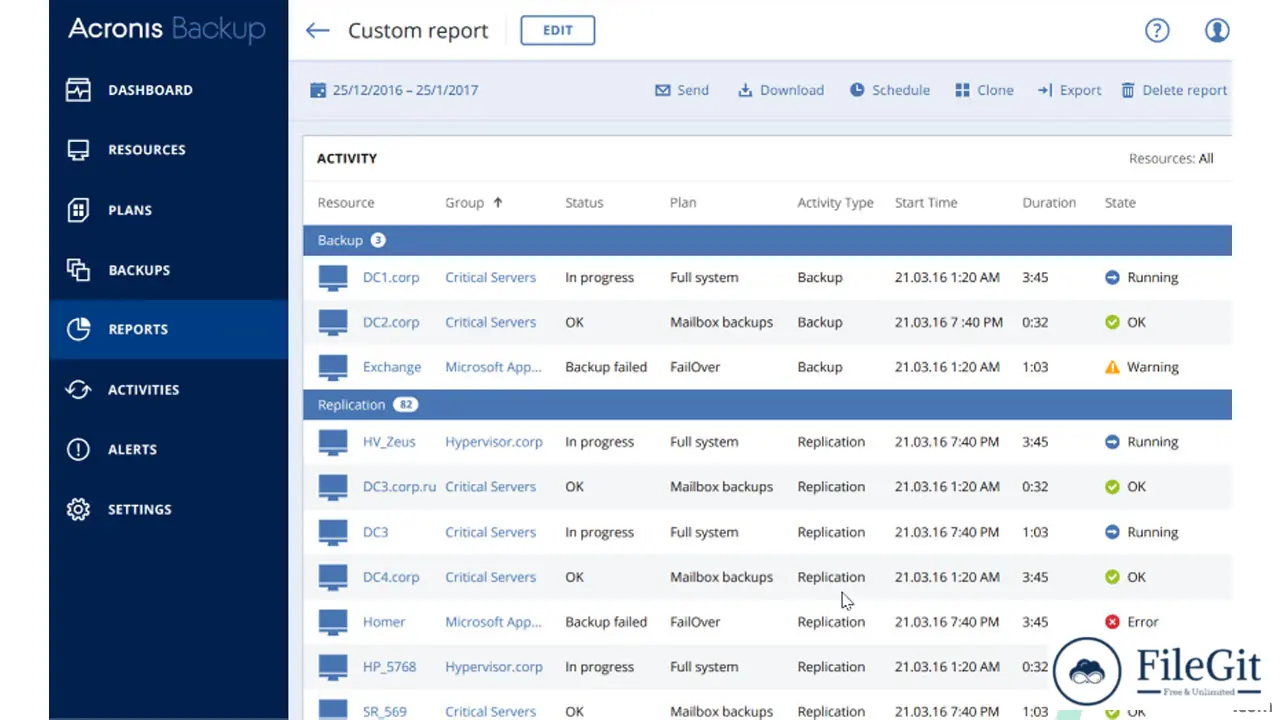The width and height of the screenshot is (1280, 720).
Task: Open the user account icon
Action: (1217, 30)
